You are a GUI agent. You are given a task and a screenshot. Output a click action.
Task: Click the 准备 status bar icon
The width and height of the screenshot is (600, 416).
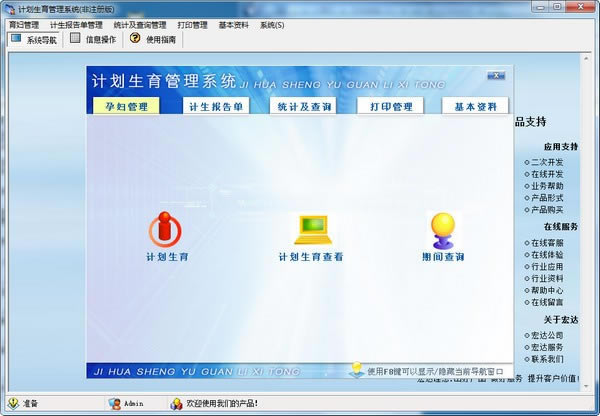(x=13, y=403)
